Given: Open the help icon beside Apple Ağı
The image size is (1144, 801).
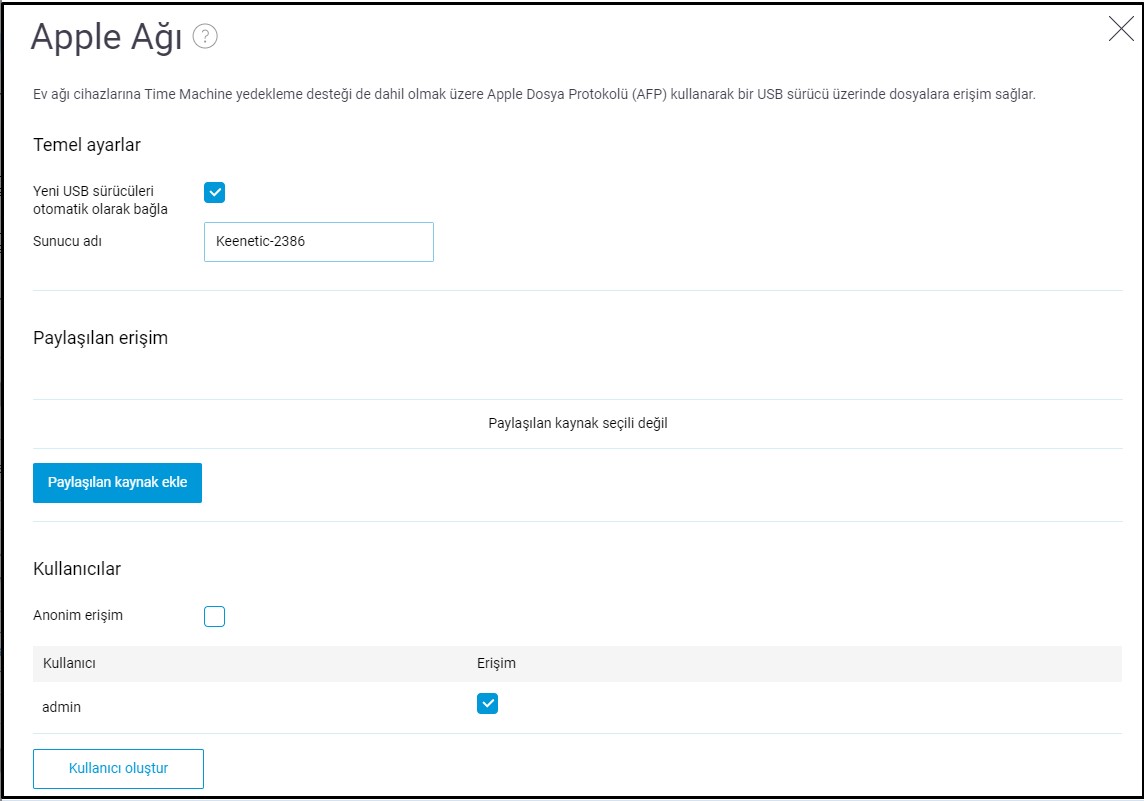Looking at the screenshot, I should (x=205, y=37).
